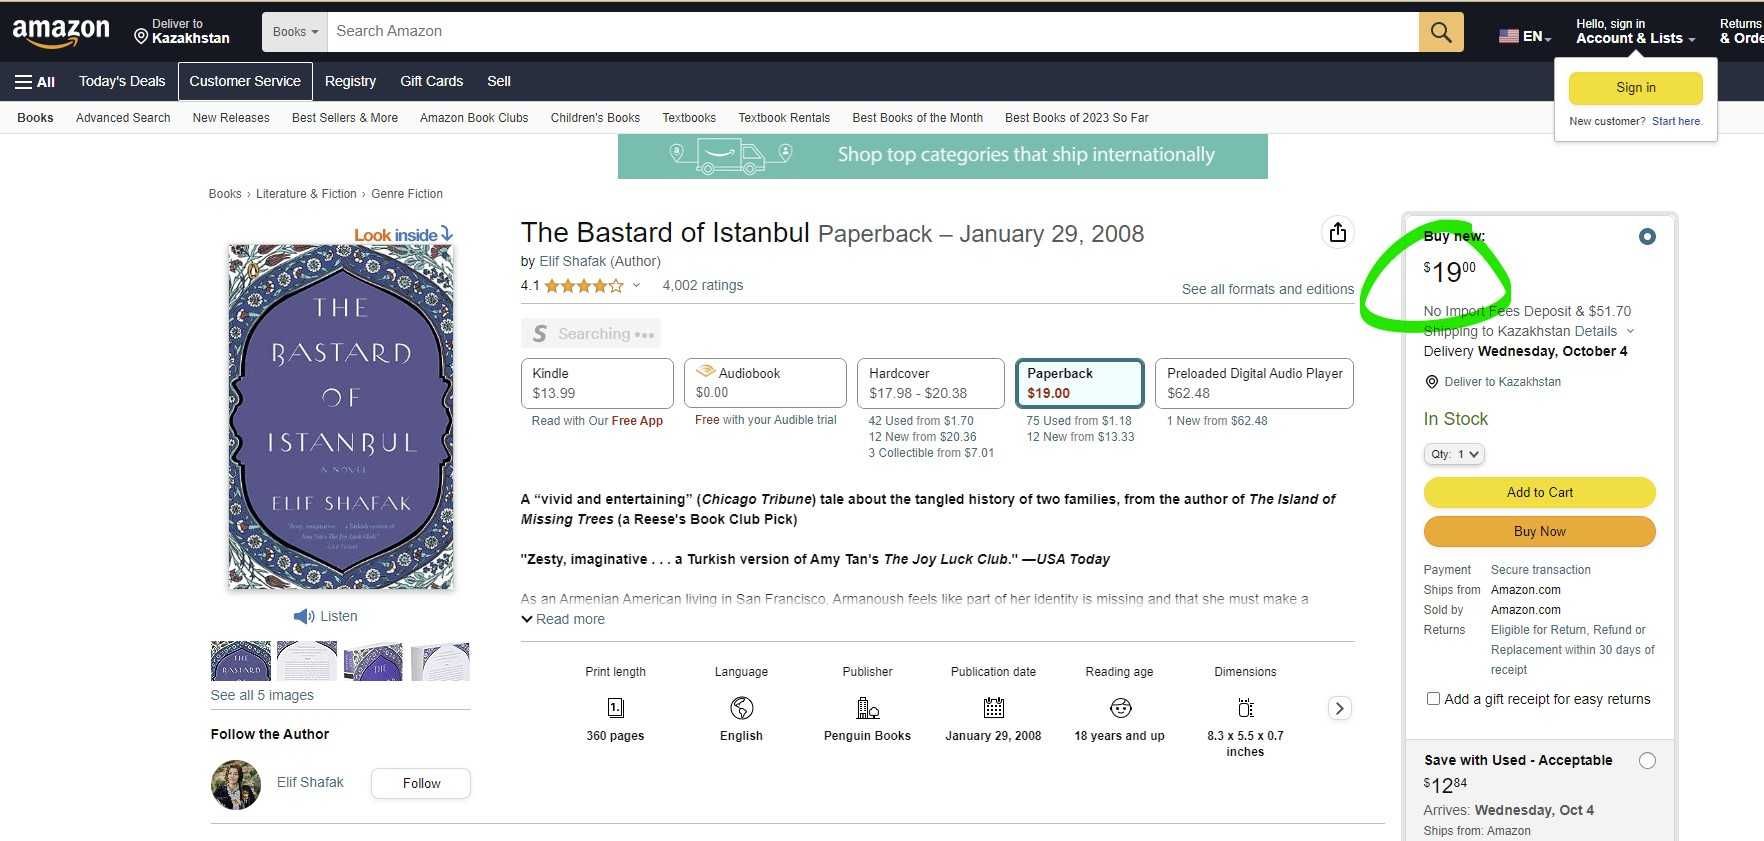Click the Publication date calendar icon
1764x841 pixels.
pos(993,708)
